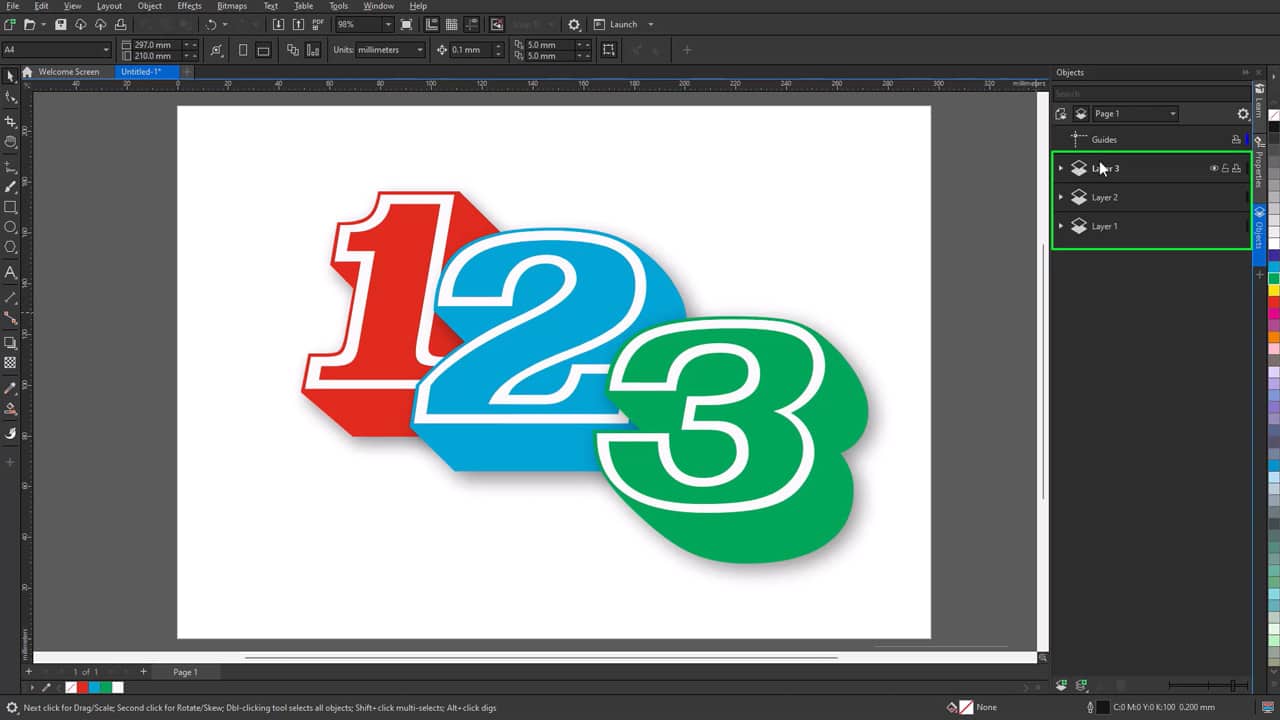This screenshot has width=1280, height=720.
Task: Select the Rectangle tool
Action: [x=11, y=207]
